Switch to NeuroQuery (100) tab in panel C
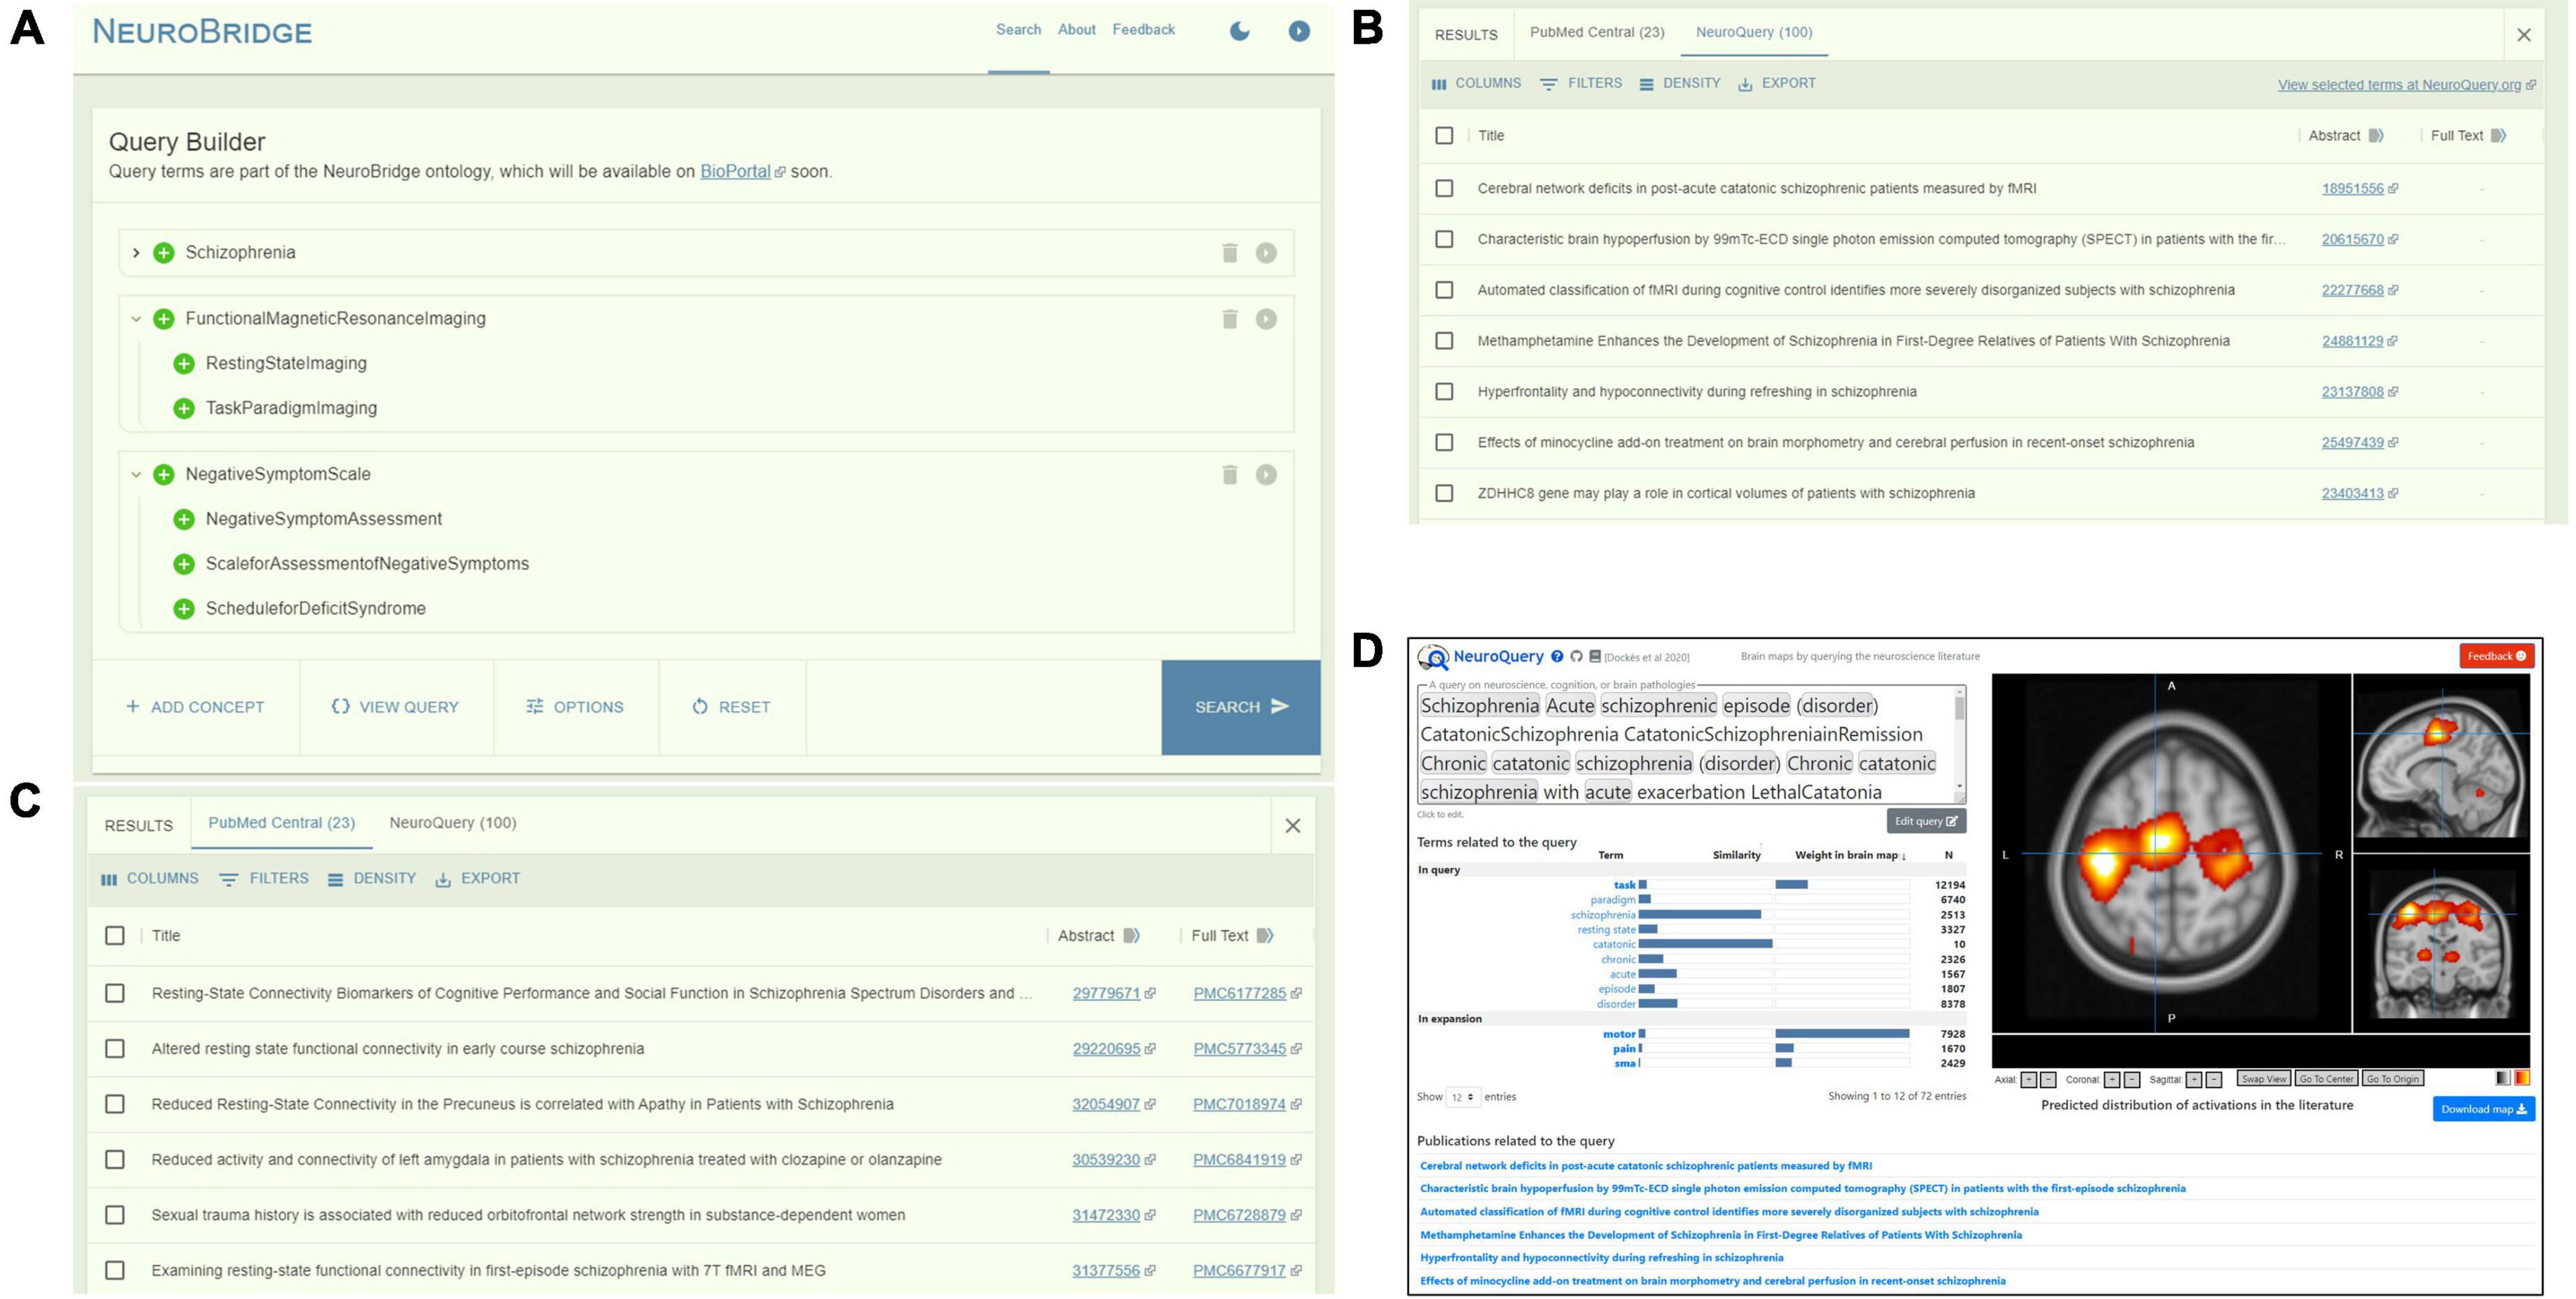2576x1299 pixels. click(x=453, y=823)
